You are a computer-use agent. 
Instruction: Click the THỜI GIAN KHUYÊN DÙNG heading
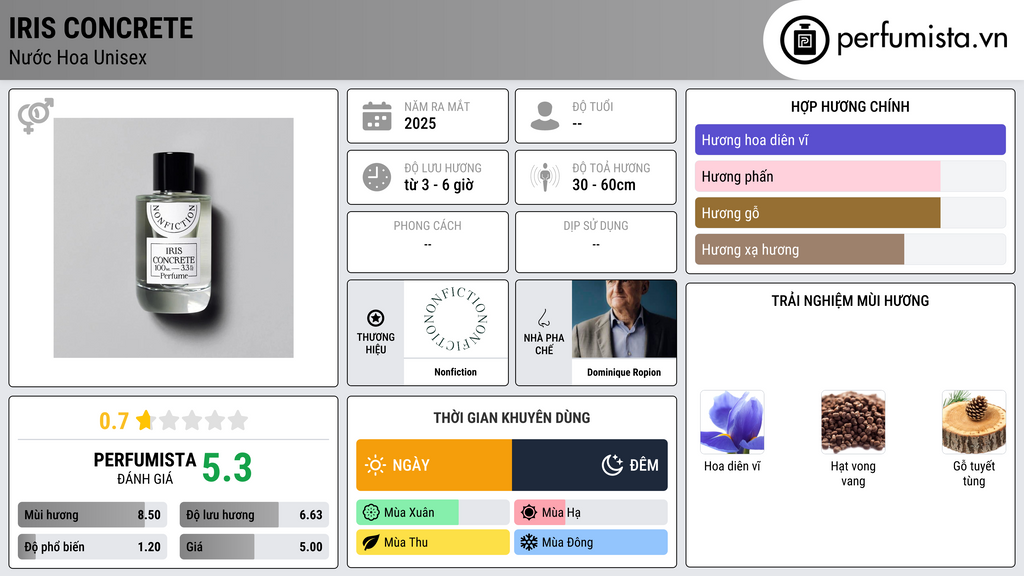[x=512, y=418]
